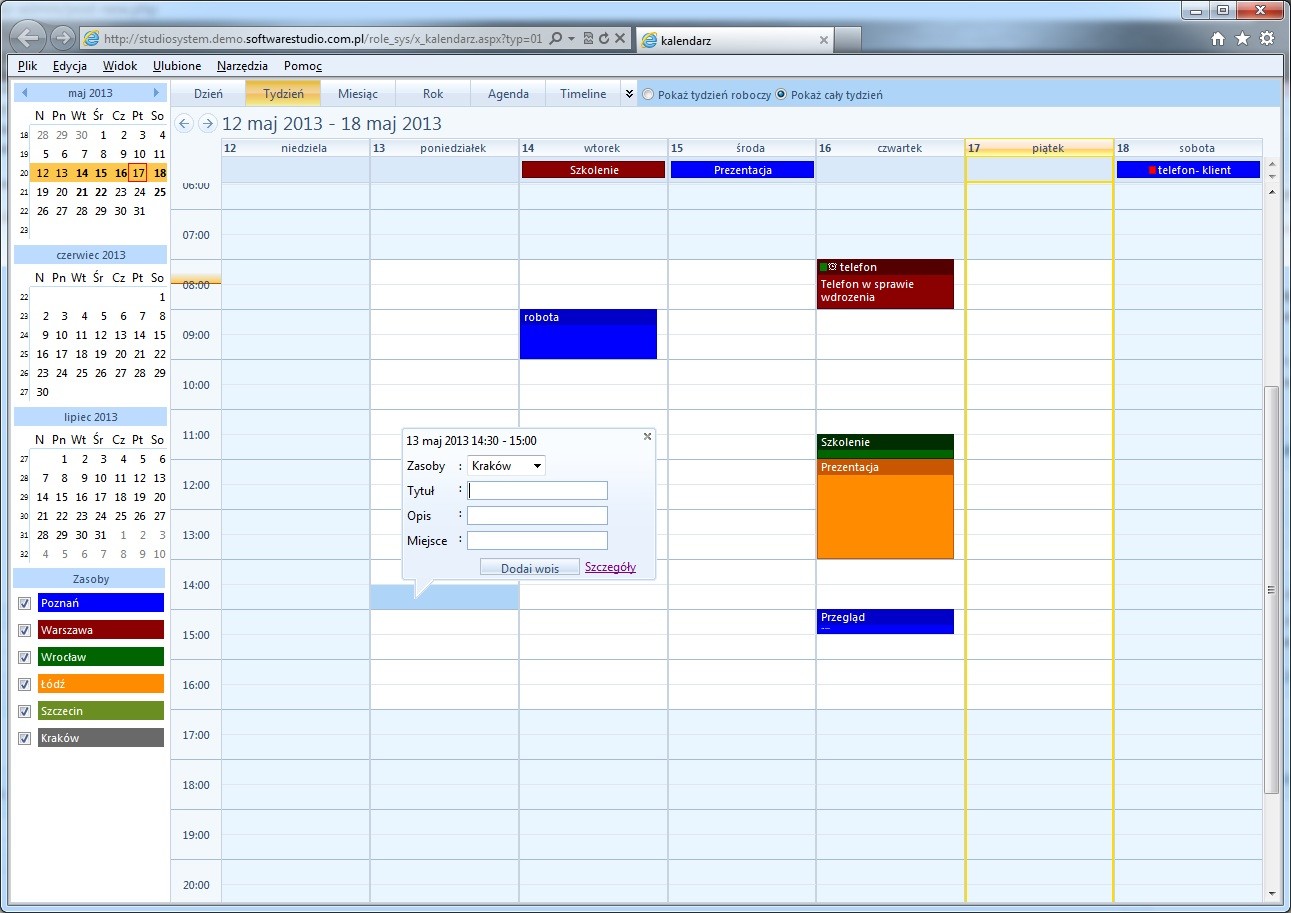Open the Narzędzia menu

(x=242, y=66)
